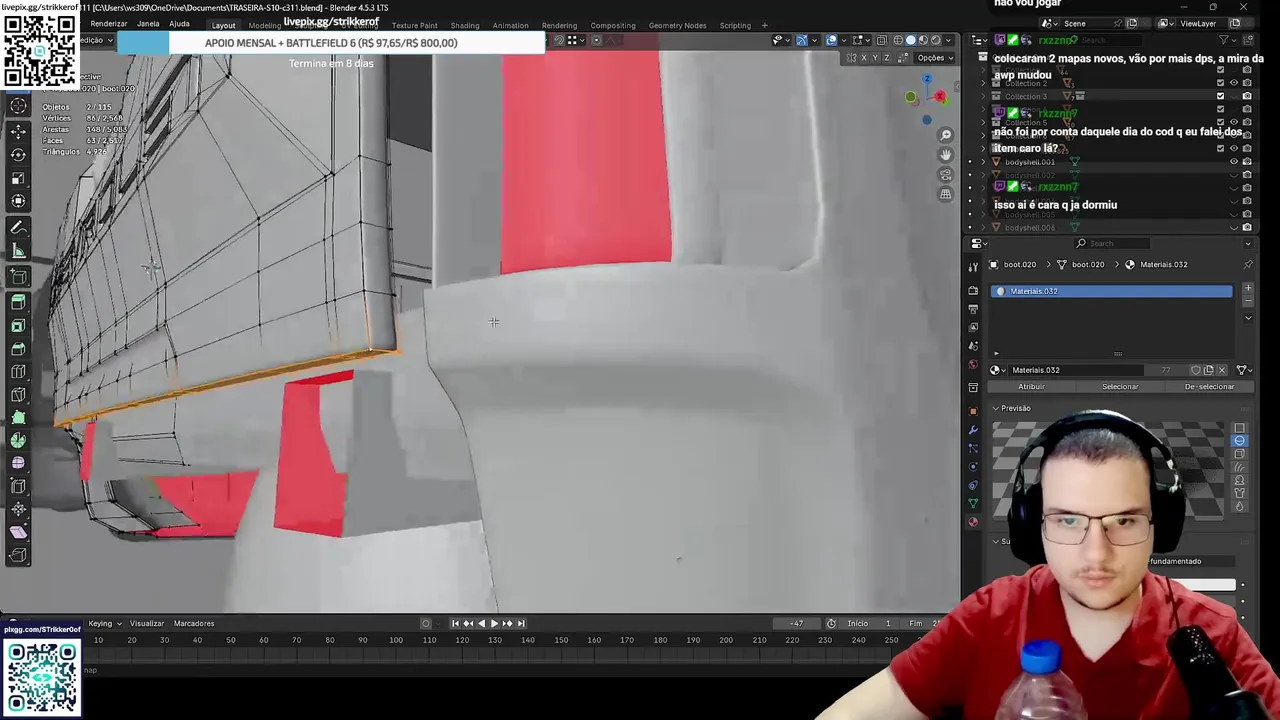Toggle viewport gizmos button
This screenshot has height=720, width=1280.
coord(802,40)
